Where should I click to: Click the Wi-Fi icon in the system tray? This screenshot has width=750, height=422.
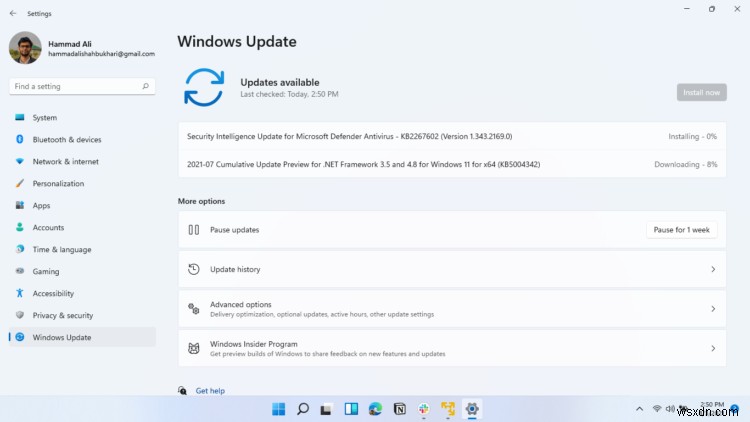click(657, 409)
